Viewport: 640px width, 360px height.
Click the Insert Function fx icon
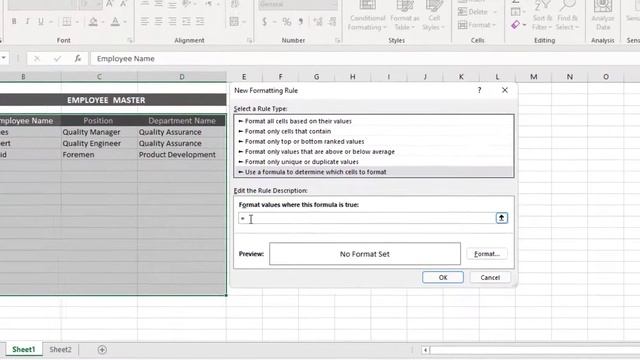click(78, 59)
